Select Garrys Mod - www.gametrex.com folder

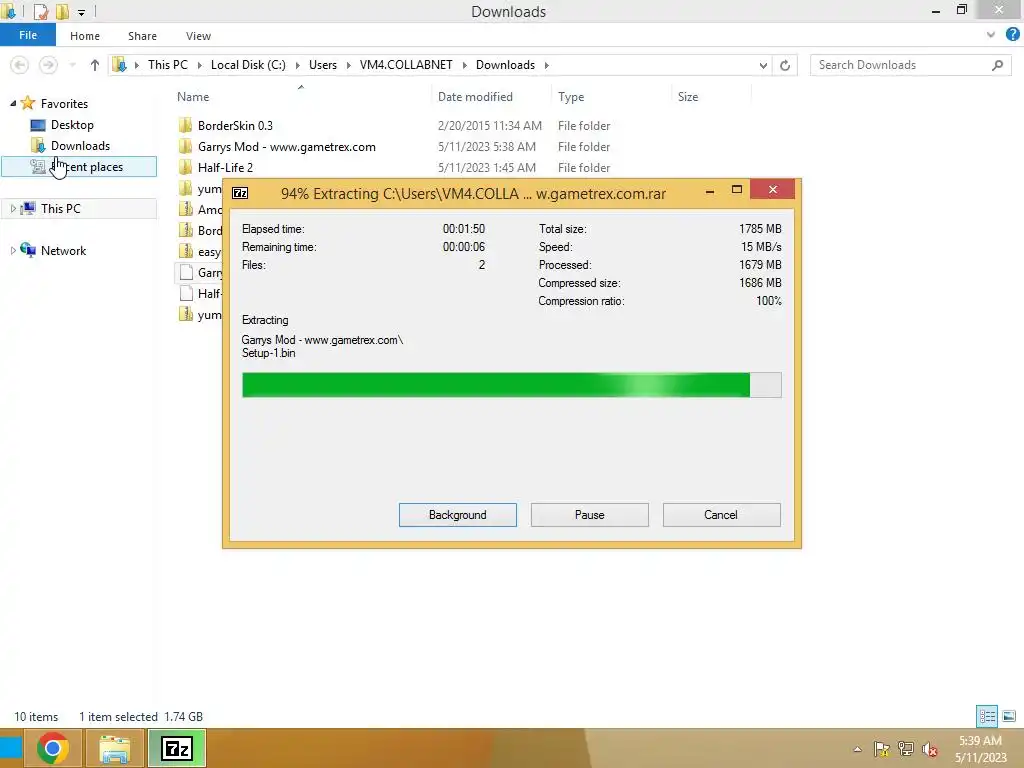coord(287,146)
